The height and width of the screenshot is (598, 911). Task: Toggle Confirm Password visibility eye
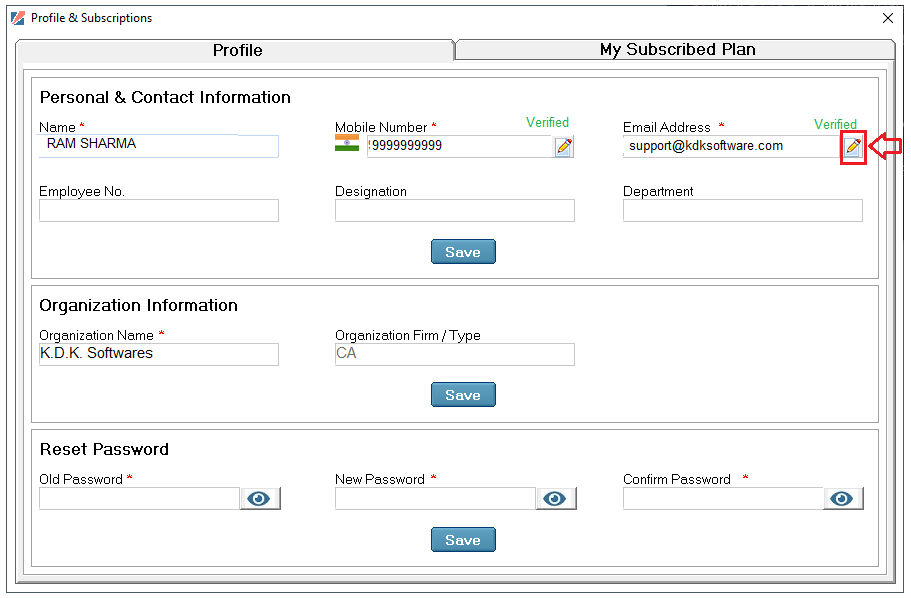pos(842,499)
